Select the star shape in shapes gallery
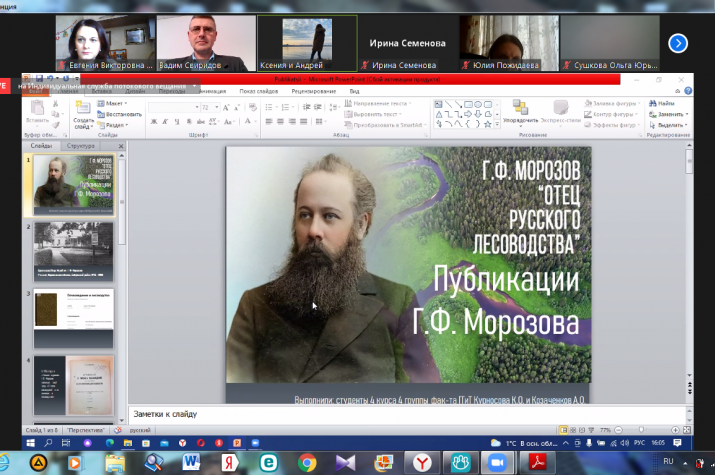 pyautogui.click(x=487, y=124)
